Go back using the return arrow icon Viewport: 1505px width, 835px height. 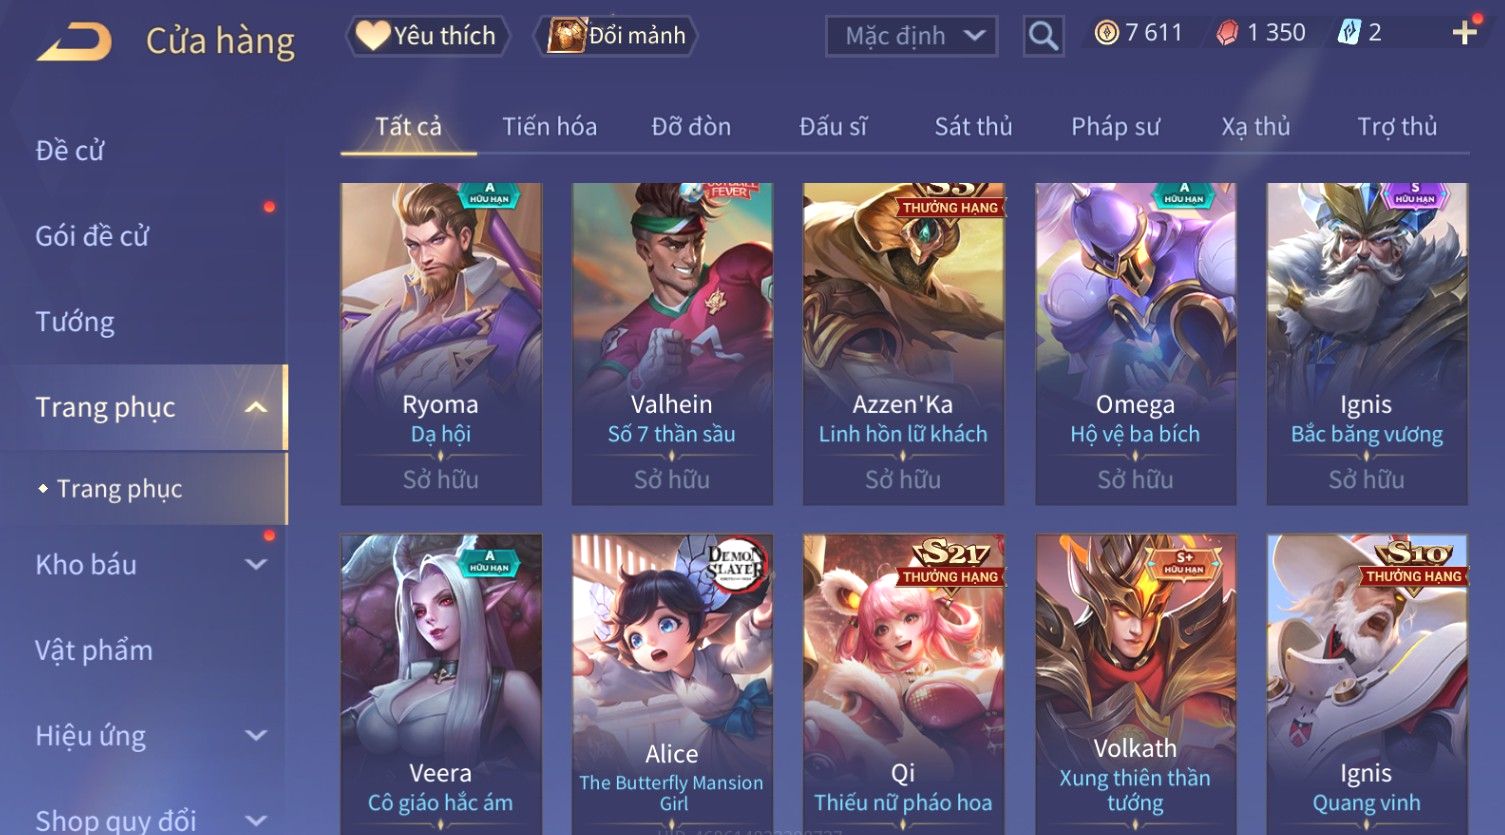(74, 42)
